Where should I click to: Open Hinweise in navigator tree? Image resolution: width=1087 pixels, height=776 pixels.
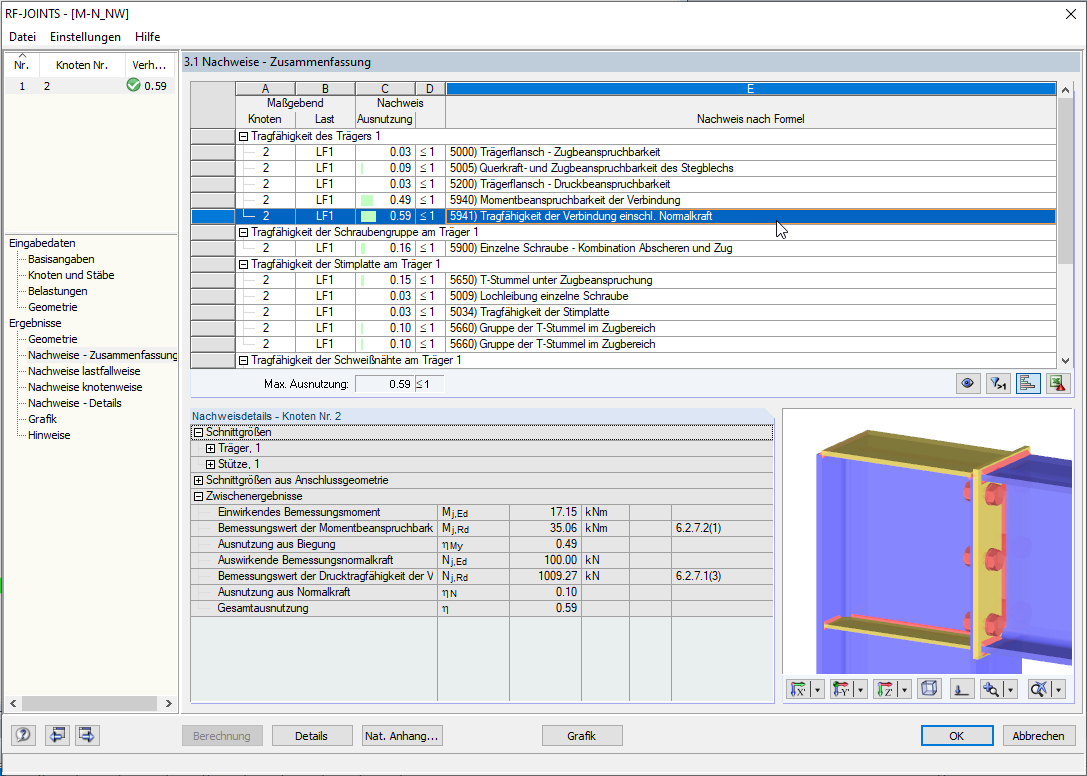tap(49, 436)
